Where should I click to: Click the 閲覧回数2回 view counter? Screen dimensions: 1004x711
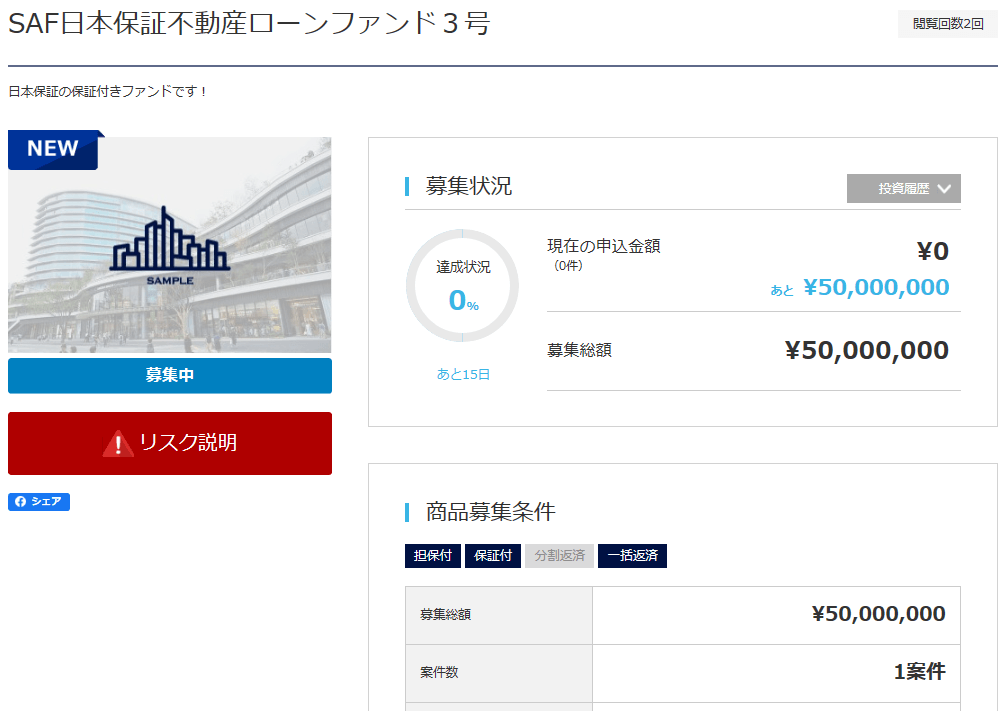click(947, 24)
